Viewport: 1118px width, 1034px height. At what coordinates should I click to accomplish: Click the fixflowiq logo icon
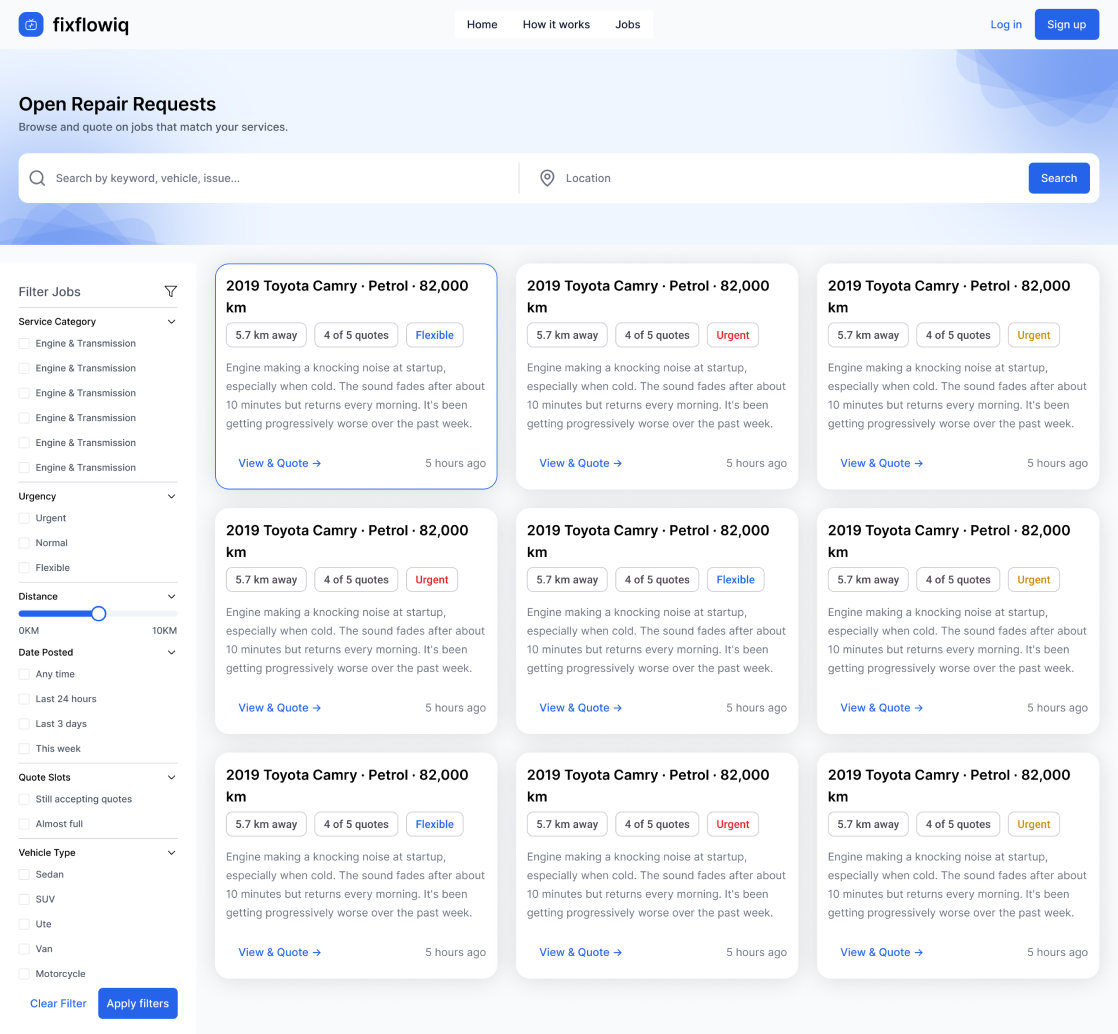point(31,24)
